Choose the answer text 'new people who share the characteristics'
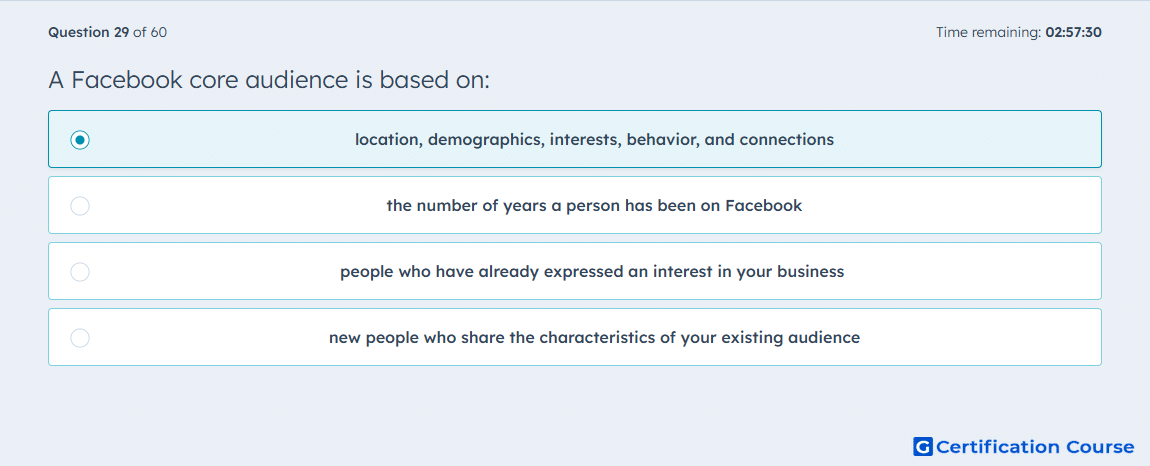Viewport: 1150px width, 466px height. (594, 338)
